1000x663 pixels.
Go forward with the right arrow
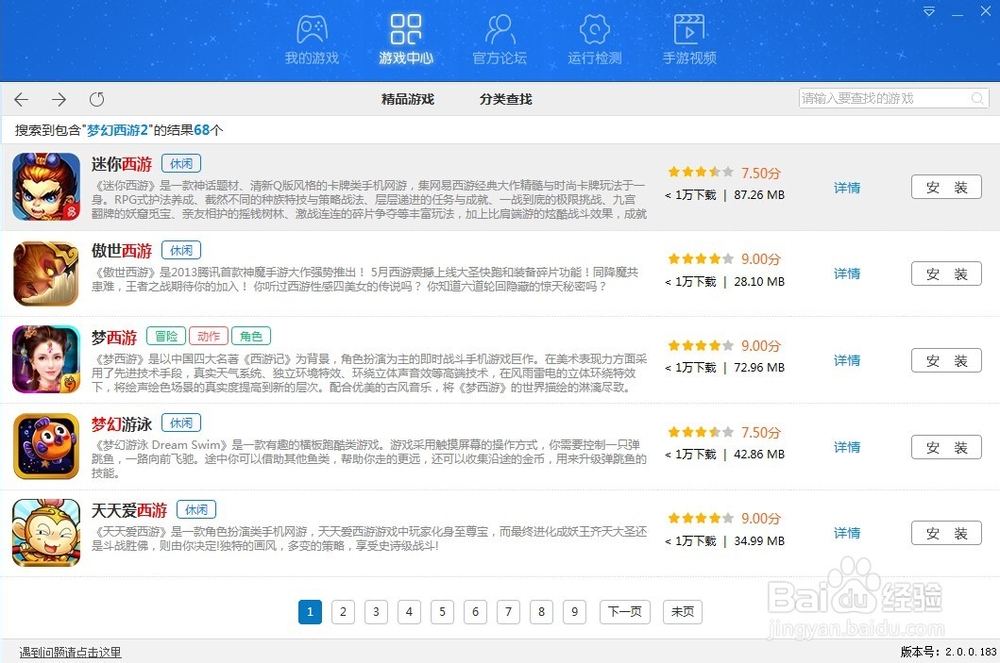click(x=59, y=99)
